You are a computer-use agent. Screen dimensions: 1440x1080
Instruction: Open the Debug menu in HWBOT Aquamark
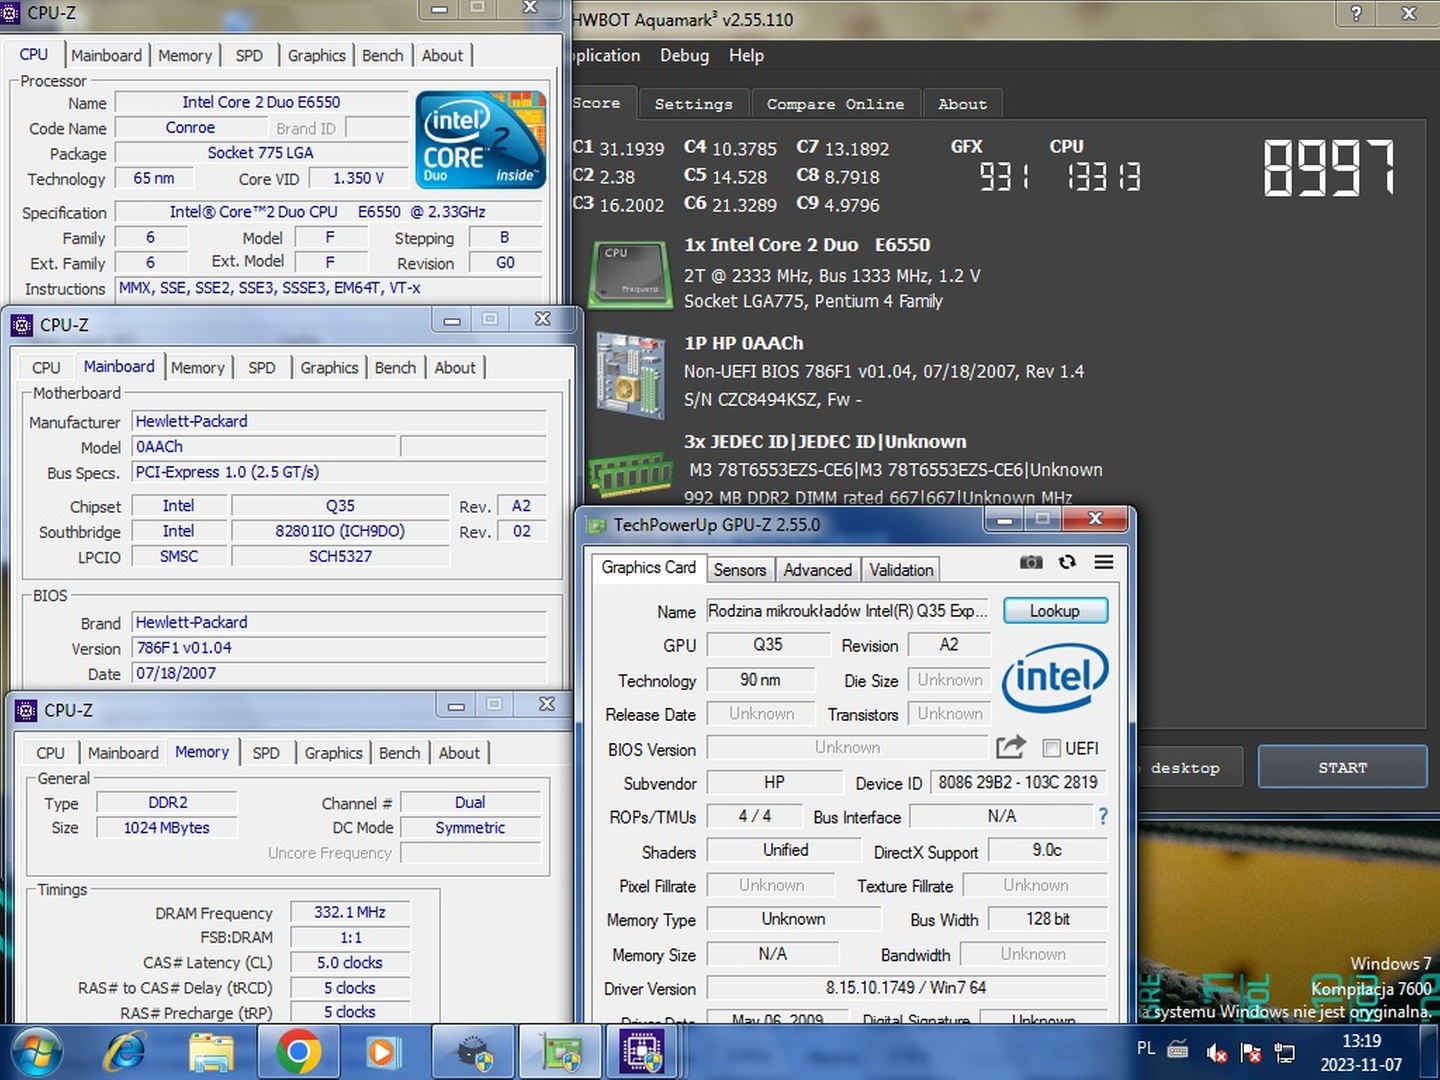click(684, 56)
